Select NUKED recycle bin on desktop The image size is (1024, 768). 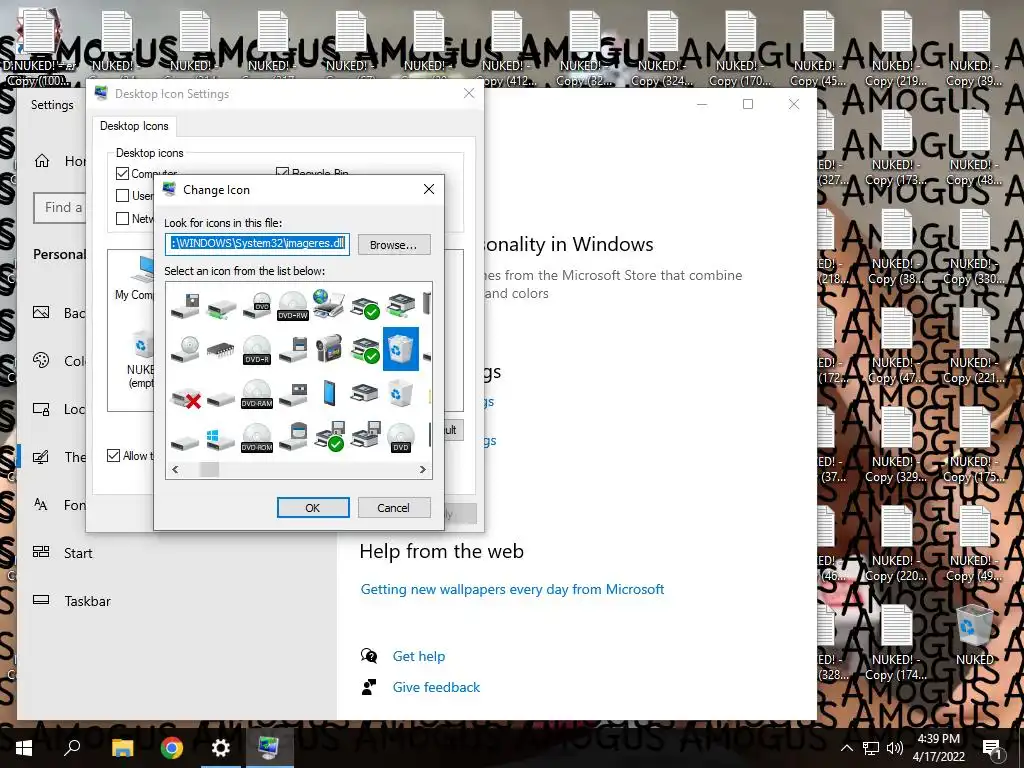(974, 635)
